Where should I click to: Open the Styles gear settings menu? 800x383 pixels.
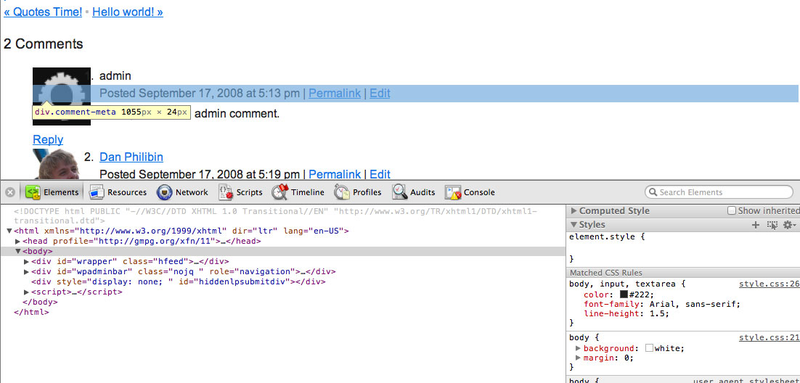pyautogui.click(x=789, y=225)
